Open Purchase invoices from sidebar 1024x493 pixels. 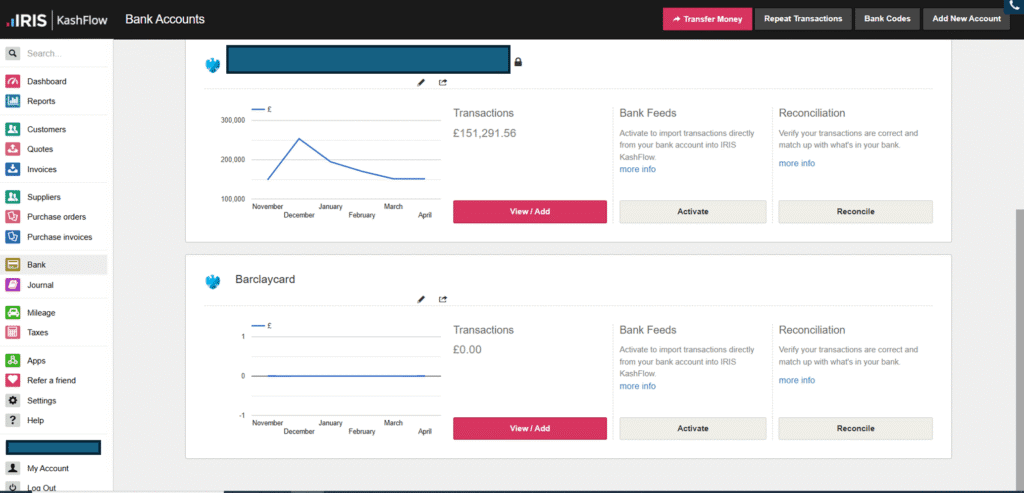pos(59,237)
